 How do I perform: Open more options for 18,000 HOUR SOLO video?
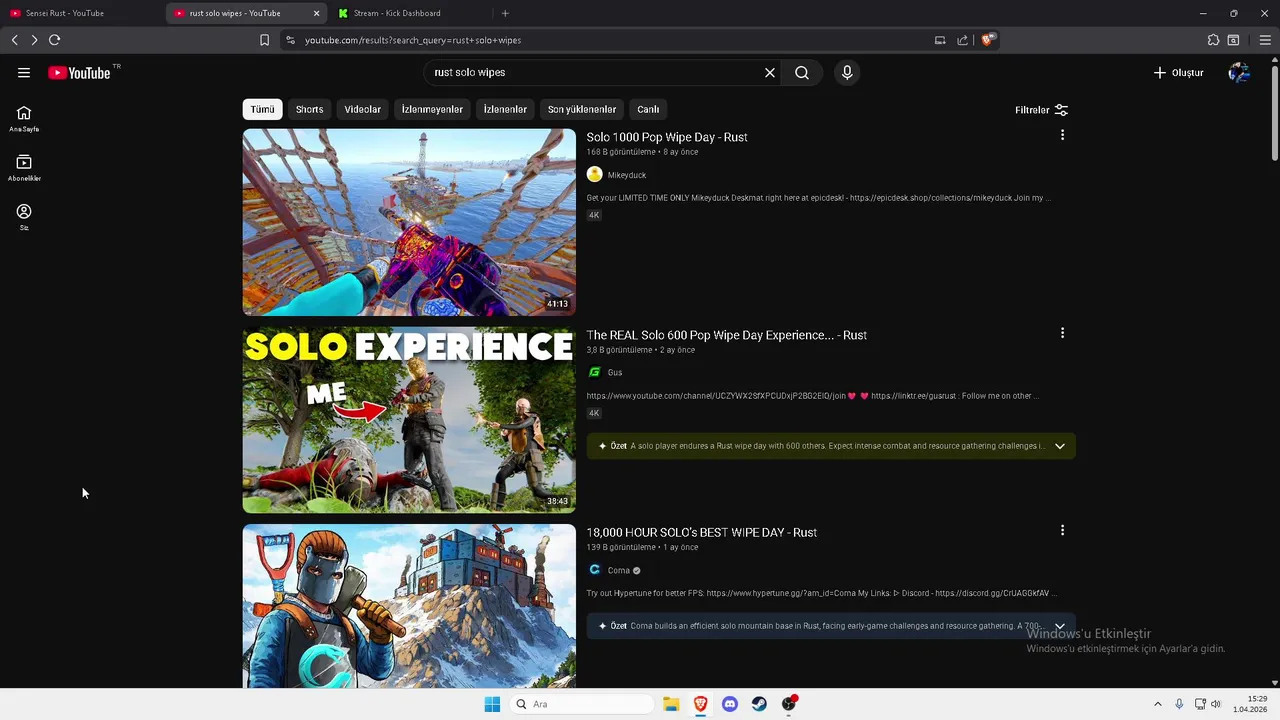pyautogui.click(x=1062, y=530)
